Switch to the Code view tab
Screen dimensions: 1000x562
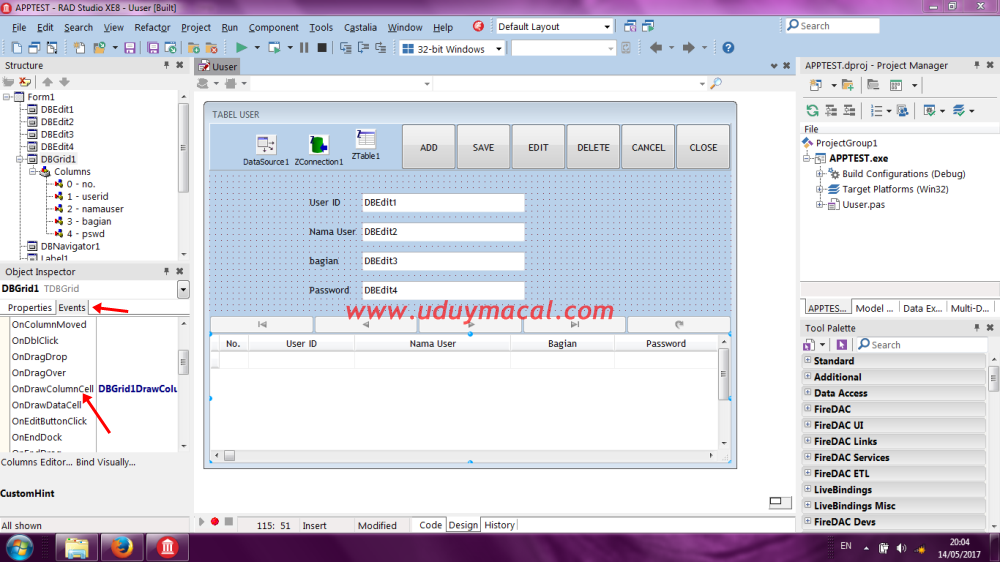tap(430, 525)
